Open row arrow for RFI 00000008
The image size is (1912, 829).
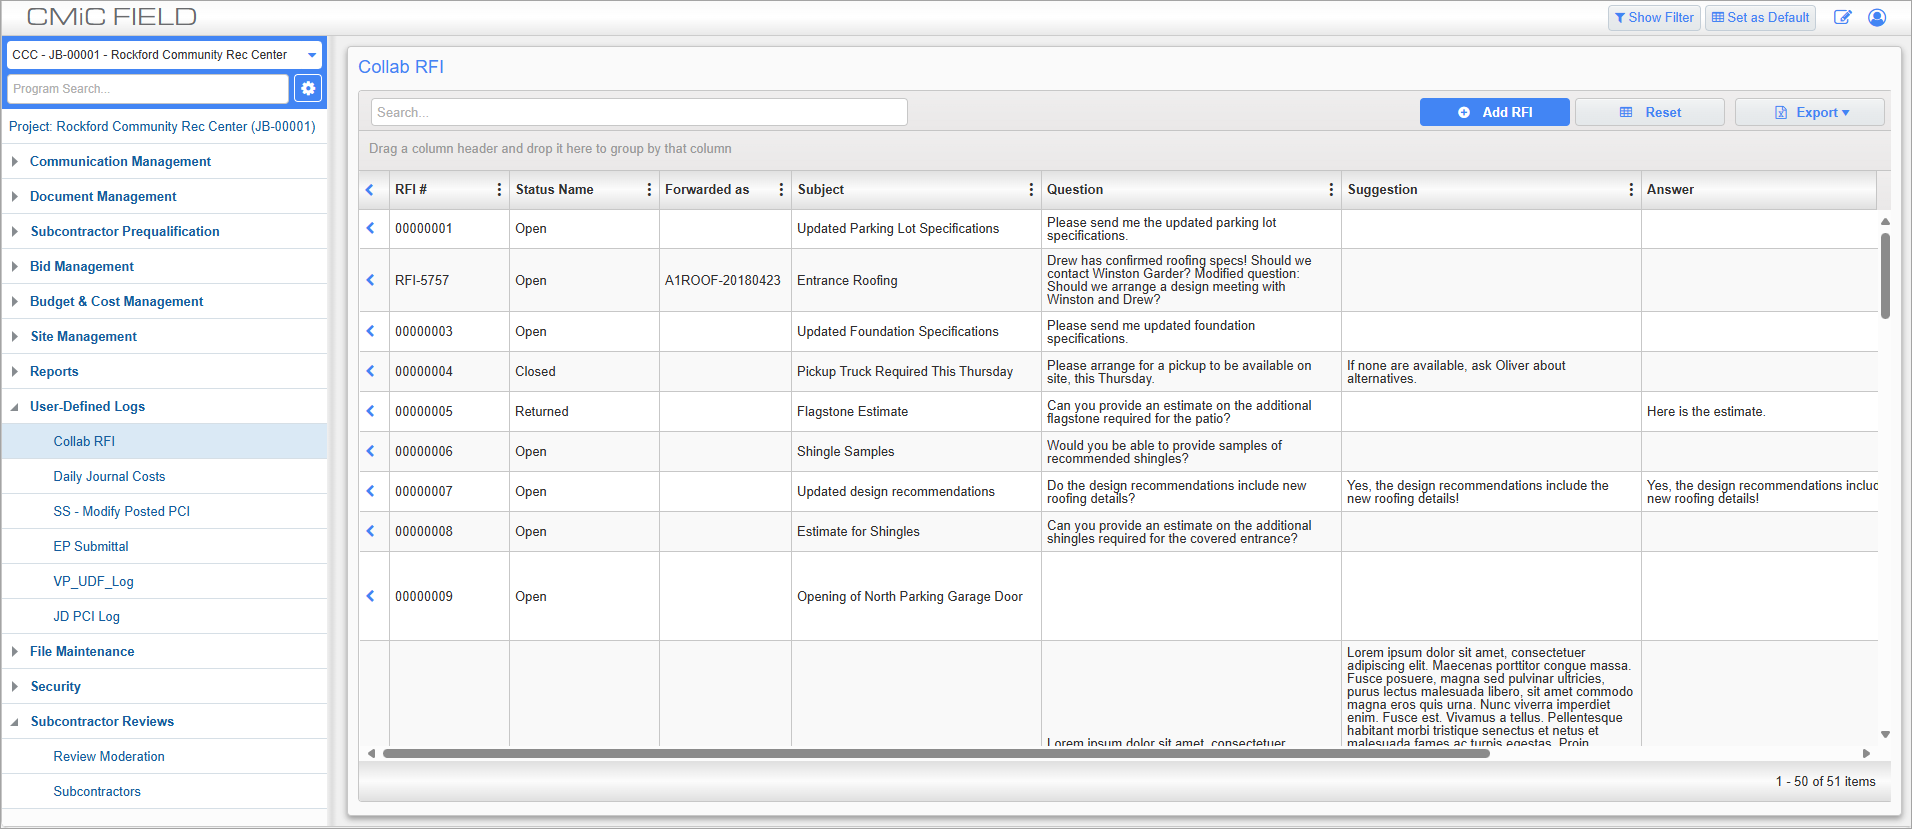pyautogui.click(x=370, y=531)
